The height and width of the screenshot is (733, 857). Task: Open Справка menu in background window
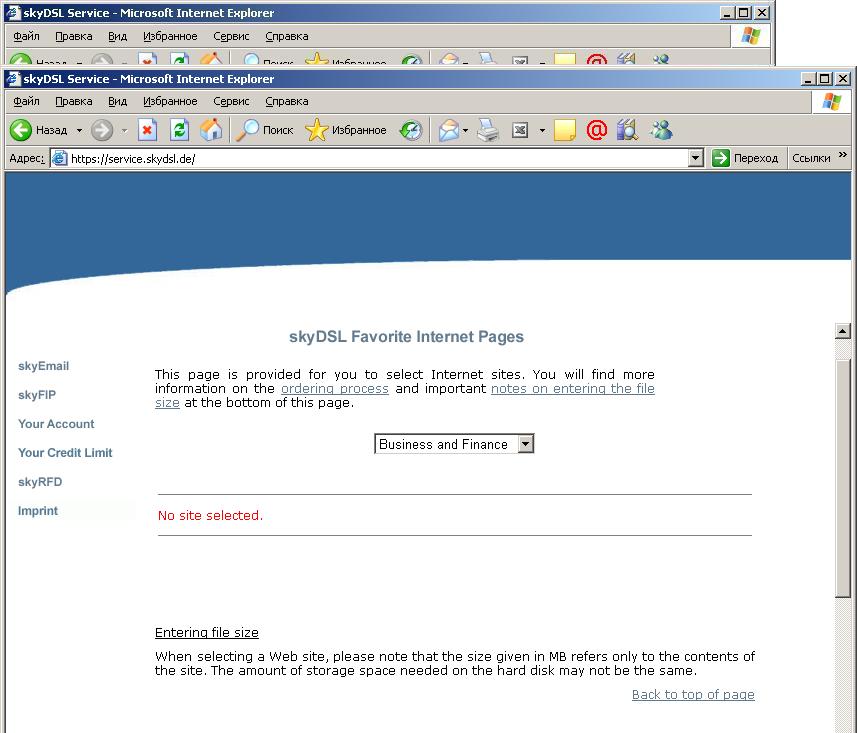tap(287, 36)
